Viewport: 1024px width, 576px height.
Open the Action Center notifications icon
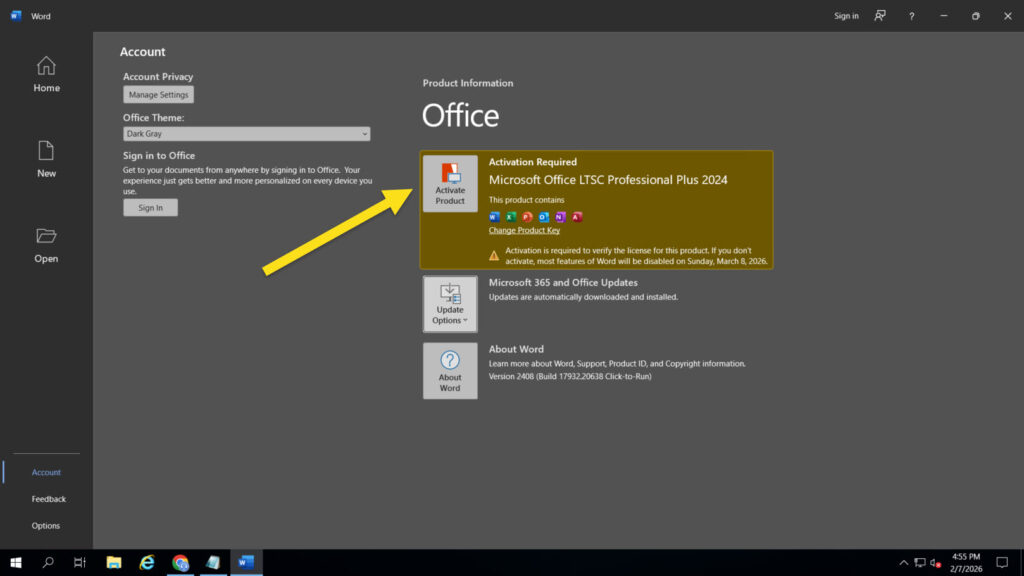click(1002, 562)
